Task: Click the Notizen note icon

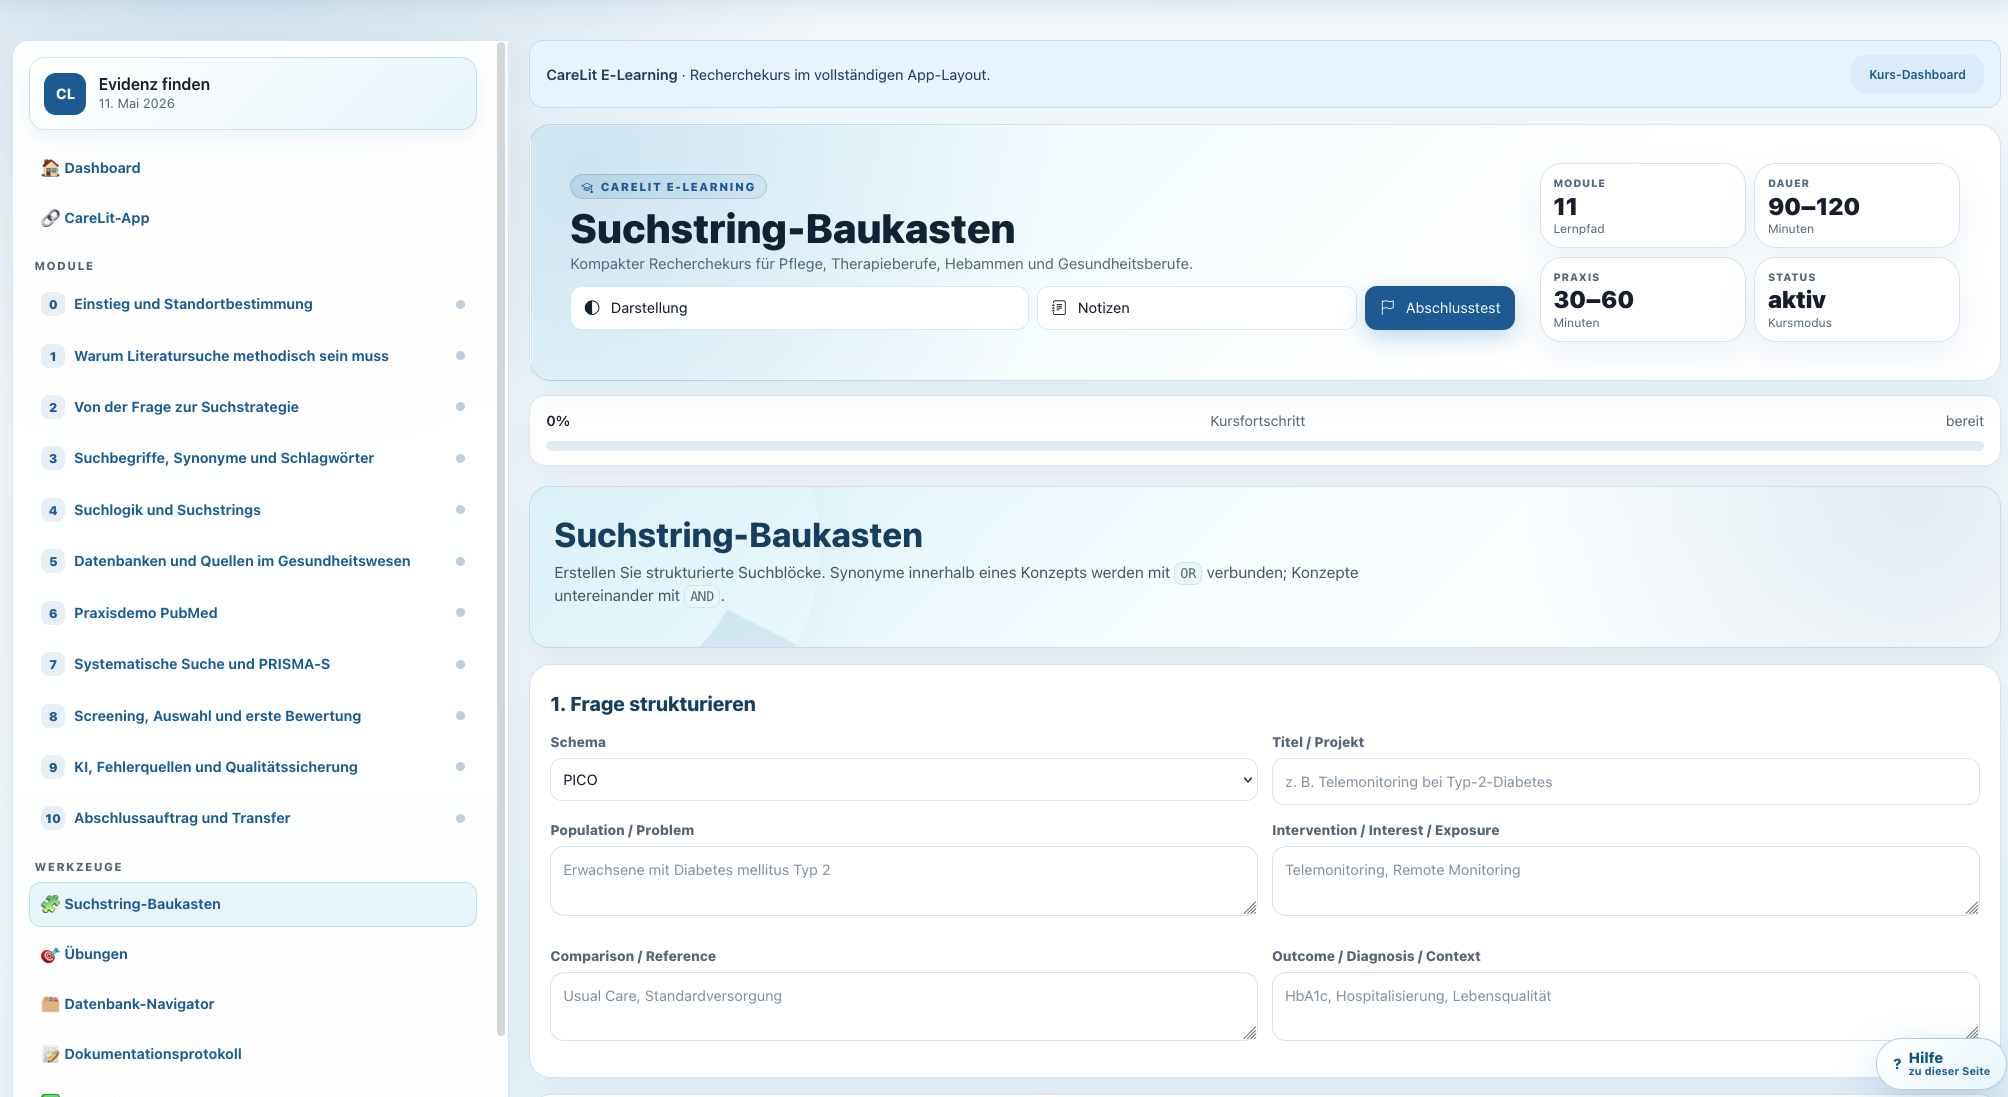Action: (x=1059, y=308)
